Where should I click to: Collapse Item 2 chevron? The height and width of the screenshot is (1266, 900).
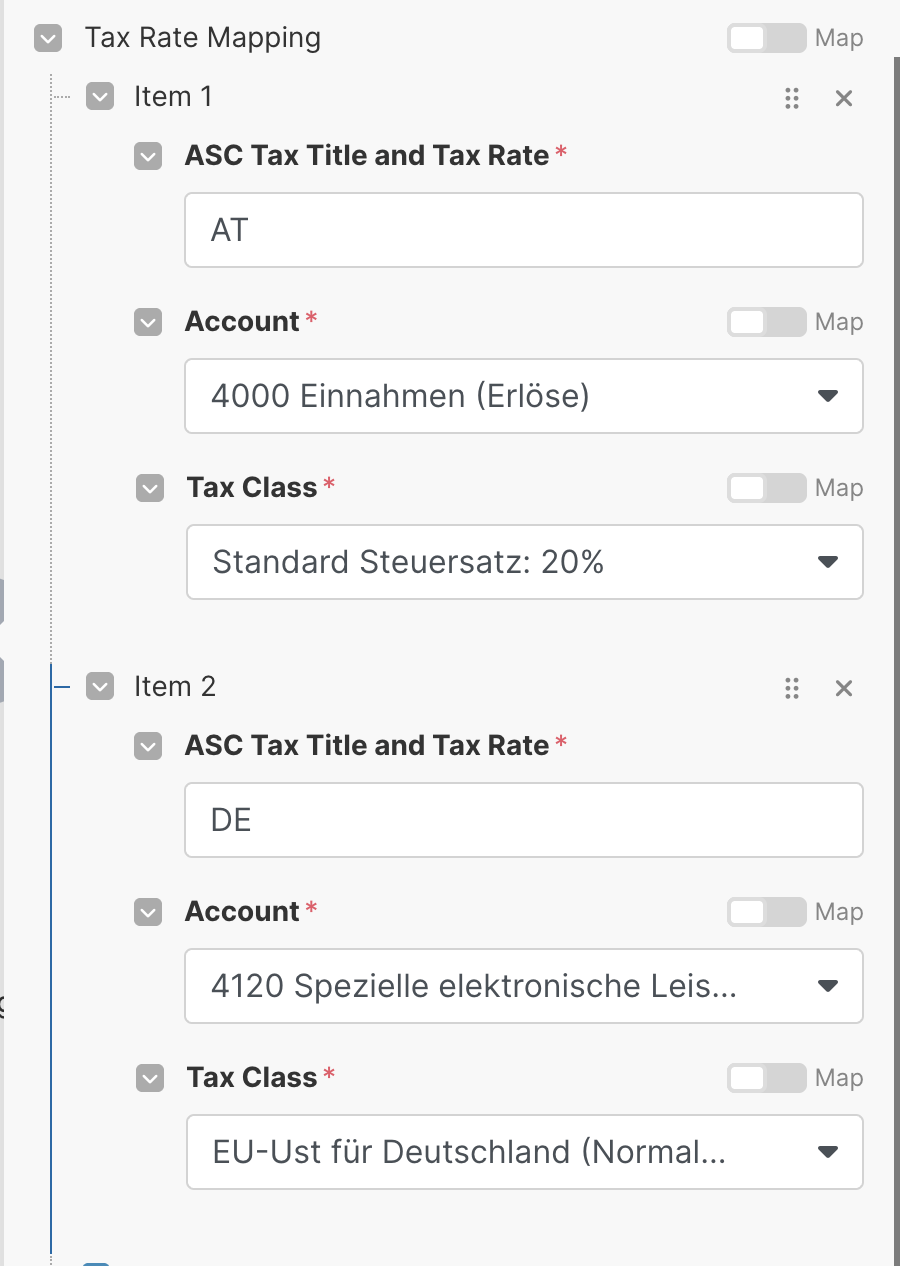coord(100,687)
